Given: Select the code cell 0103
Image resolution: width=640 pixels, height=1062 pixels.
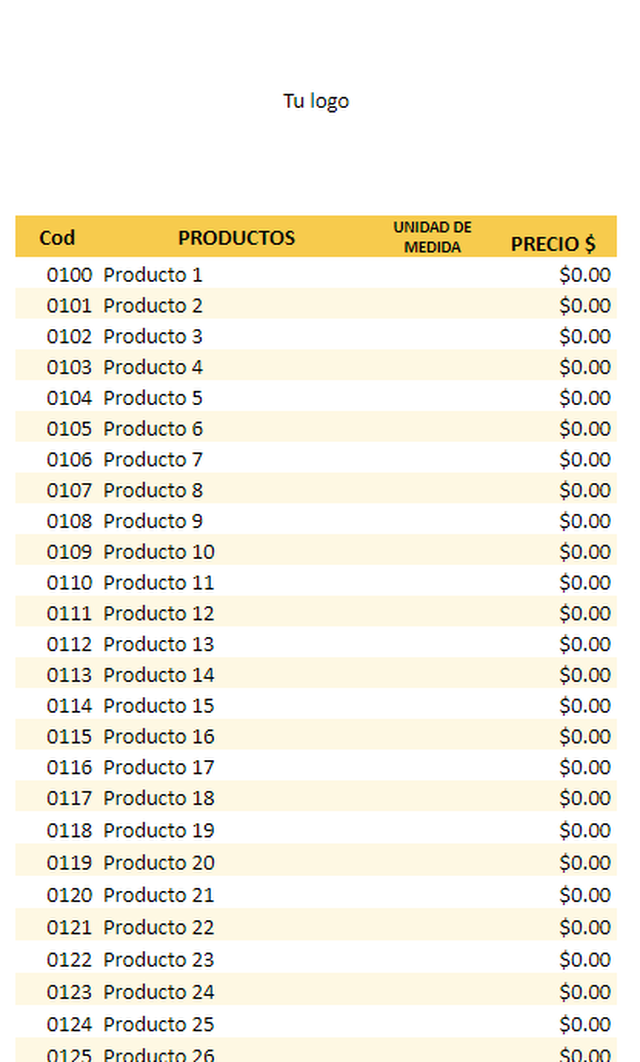Looking at the screenshot, I should pos(69,367).
